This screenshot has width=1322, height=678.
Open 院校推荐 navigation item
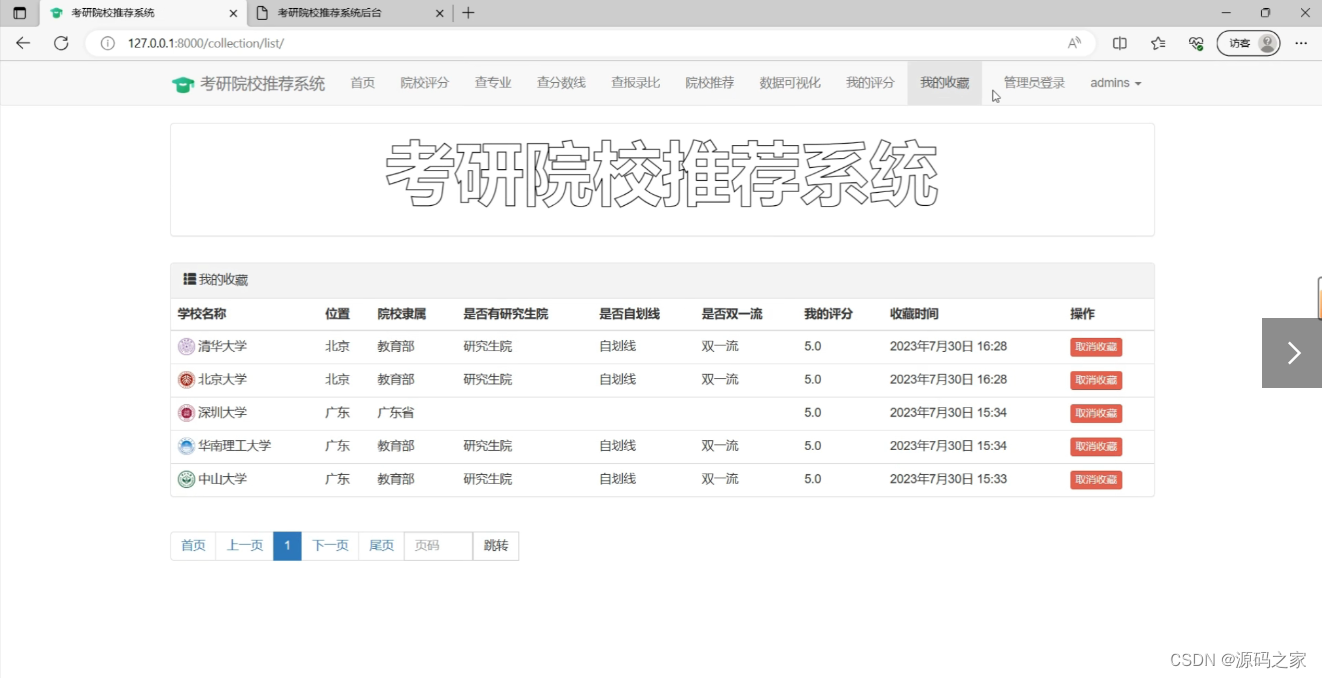click(x=710, y=83)
